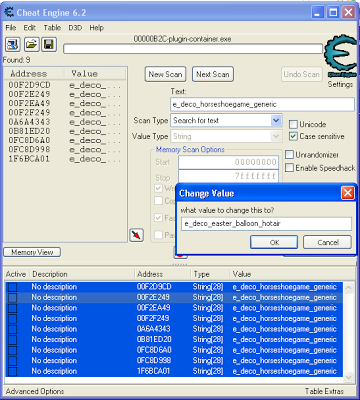Open the Scan Type dropdown

(x=276, y=120)
